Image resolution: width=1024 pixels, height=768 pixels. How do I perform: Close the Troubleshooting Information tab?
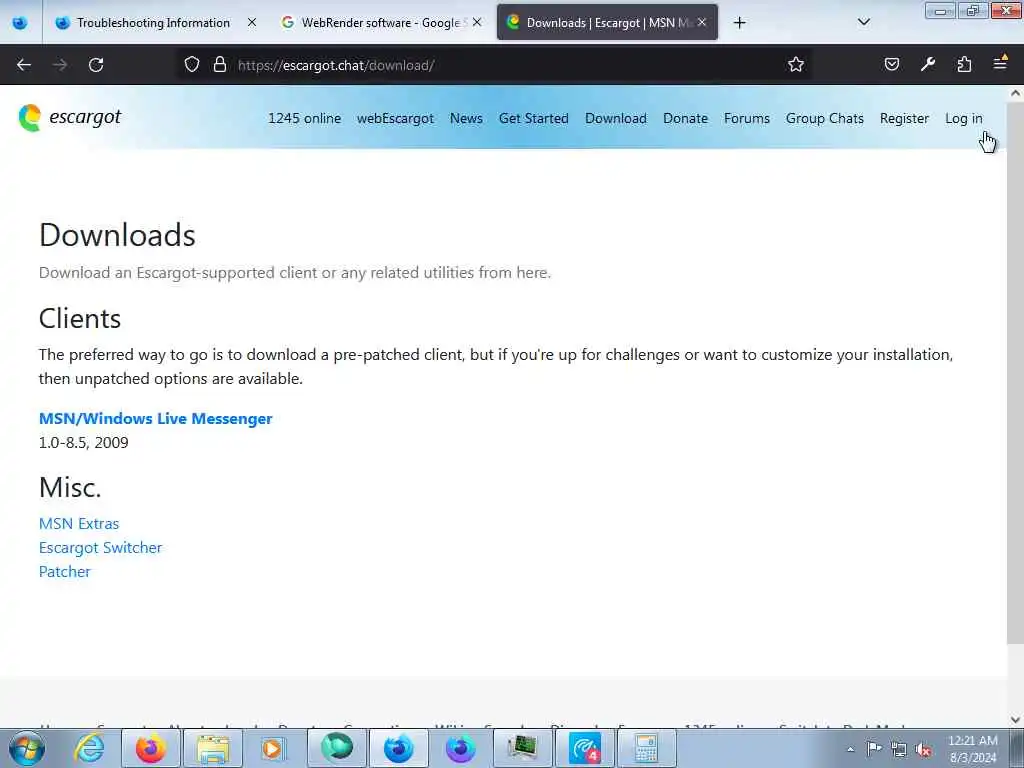pyautogui.click(x=251, y=22)
